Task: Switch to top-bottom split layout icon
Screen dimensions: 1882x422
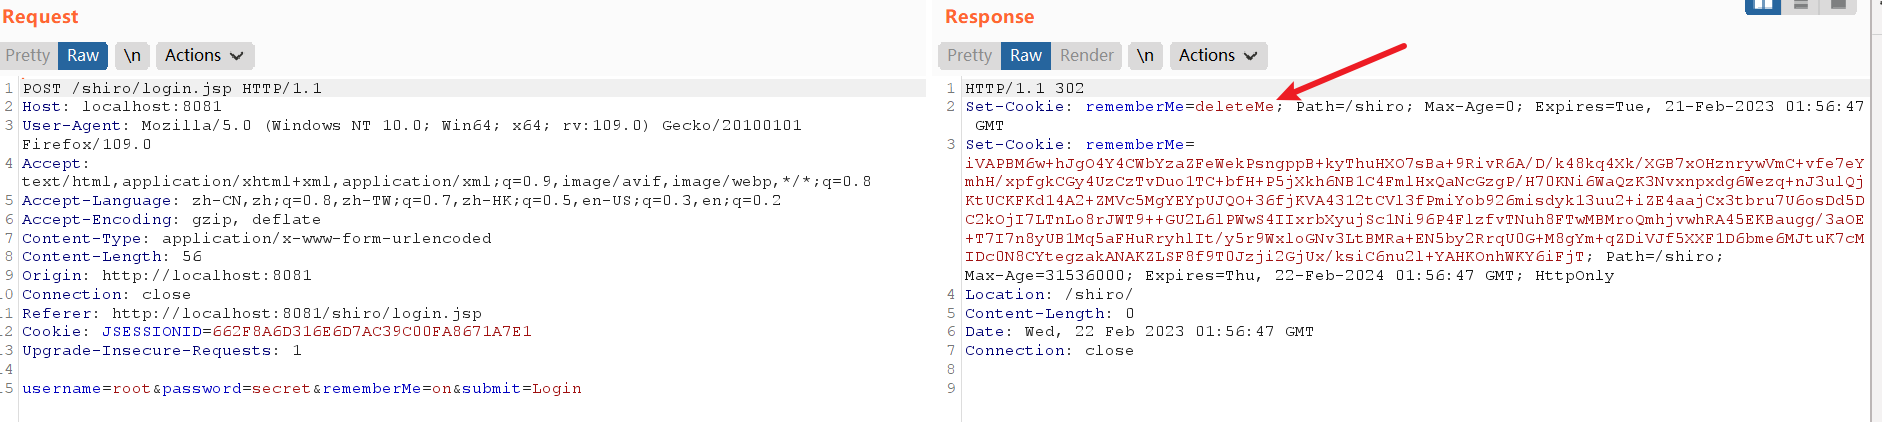Action: (x=1801, y=6)
